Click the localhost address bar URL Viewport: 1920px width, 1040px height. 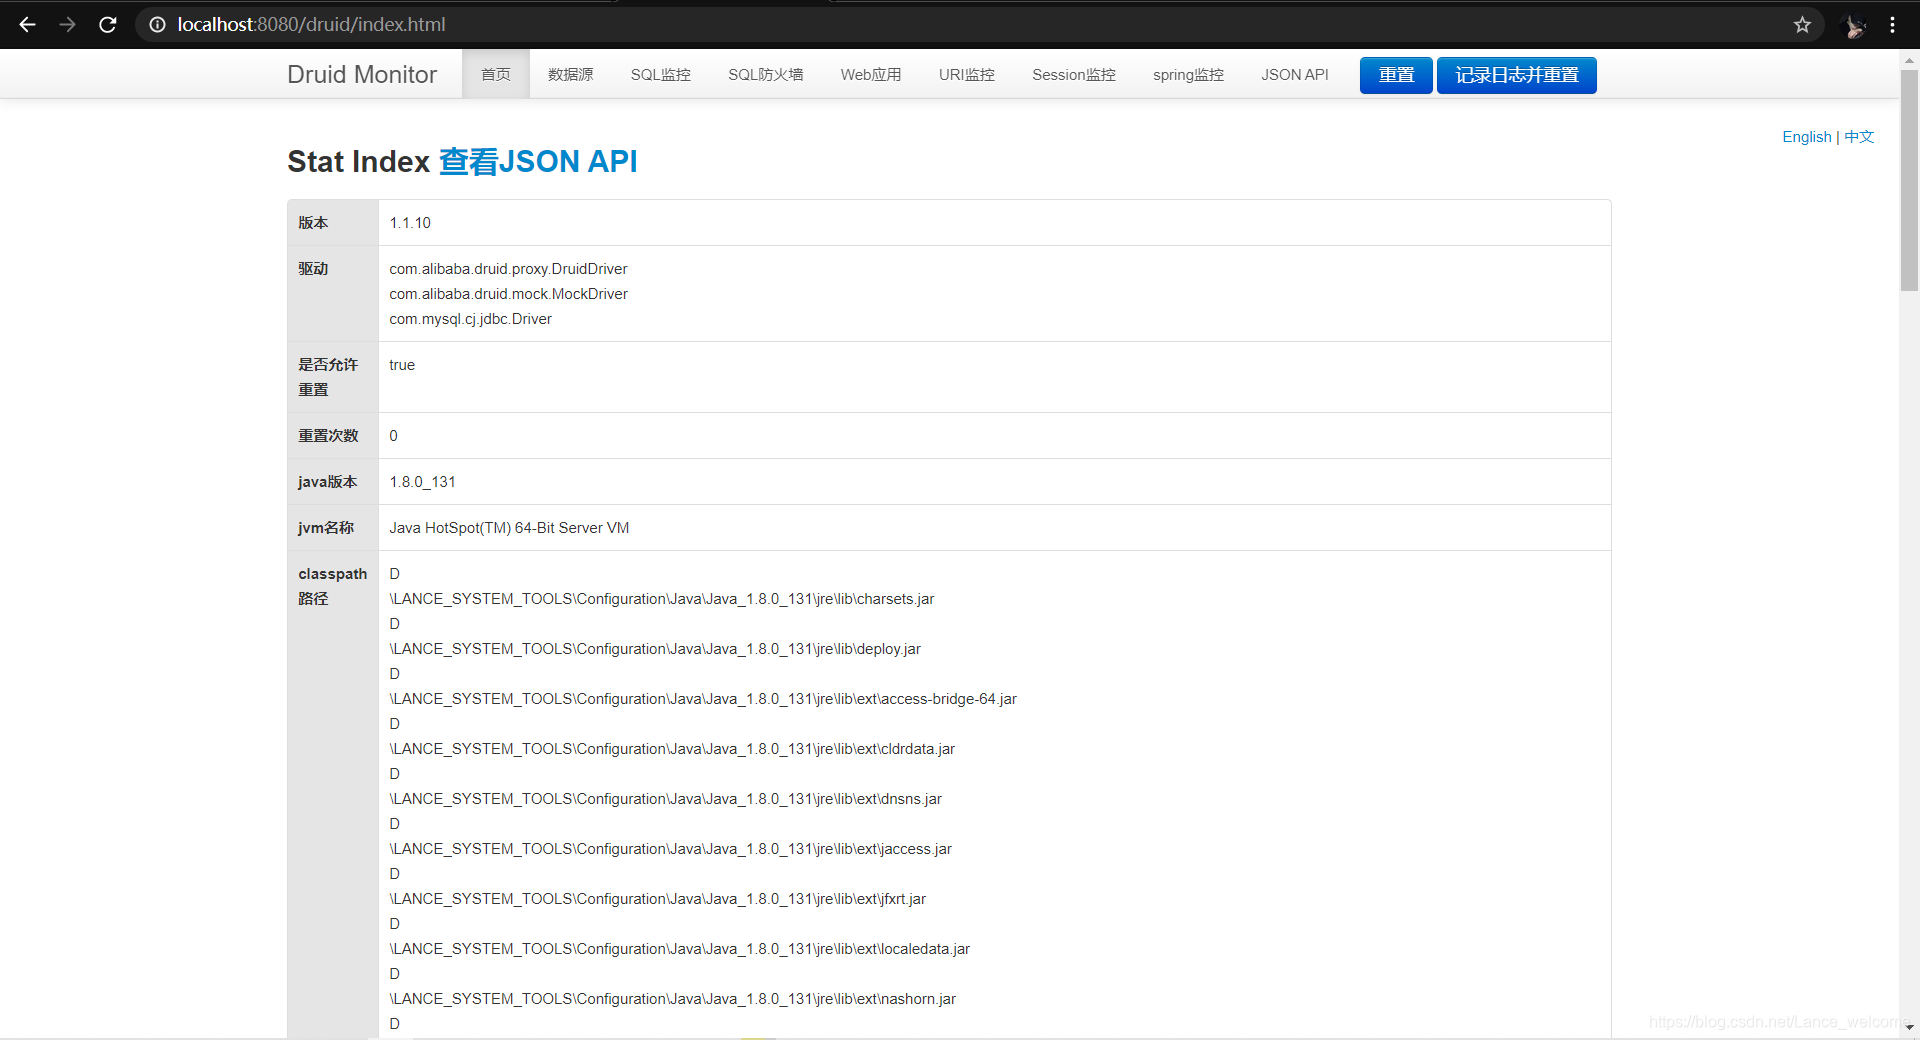click(x=311, y=25)
